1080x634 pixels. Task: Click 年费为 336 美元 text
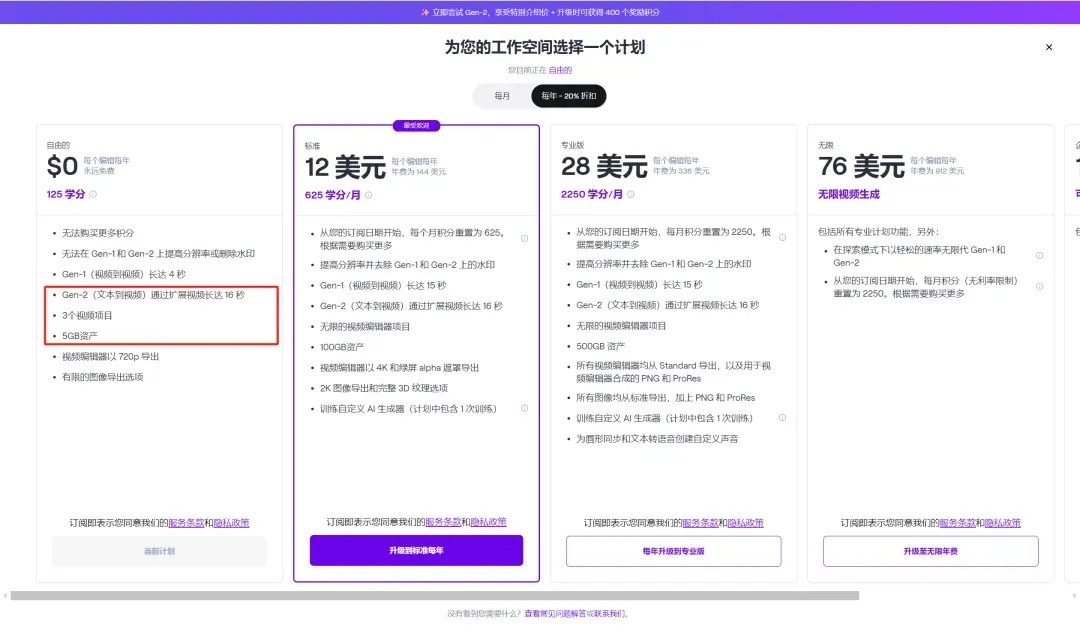(681, 171)
